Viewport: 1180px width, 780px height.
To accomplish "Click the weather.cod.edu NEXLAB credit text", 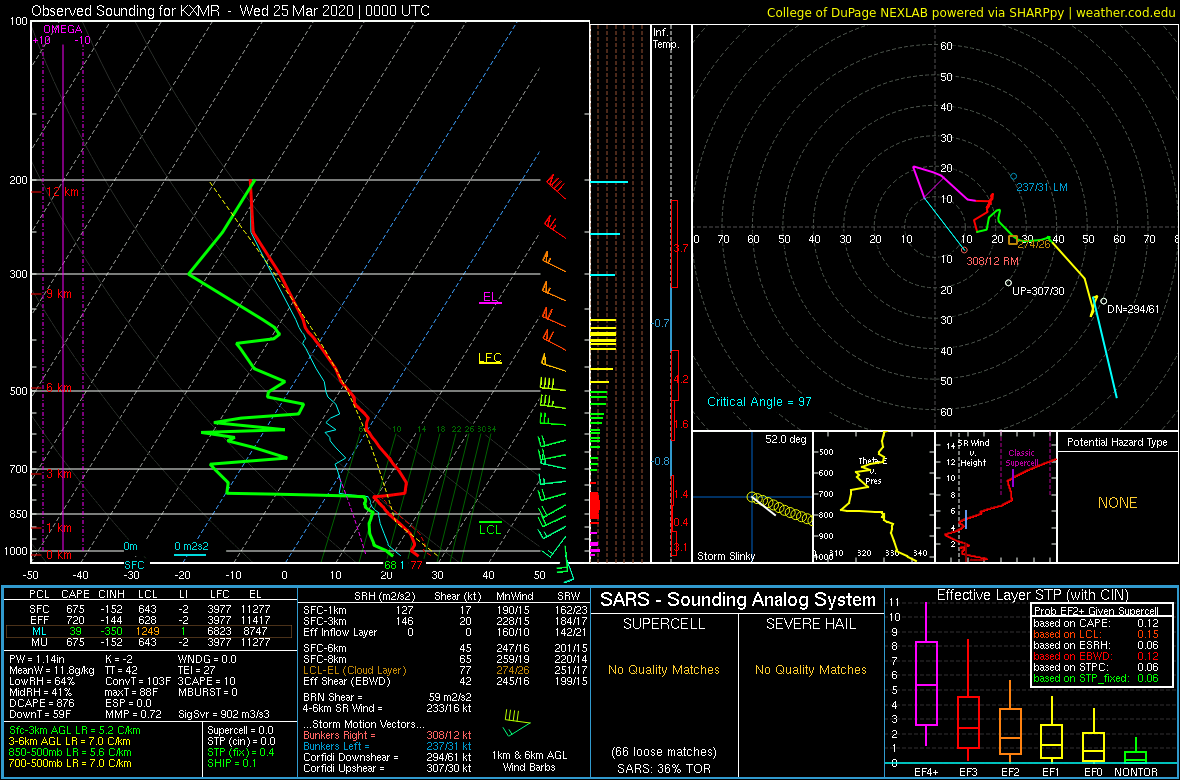I will [971, 11].
